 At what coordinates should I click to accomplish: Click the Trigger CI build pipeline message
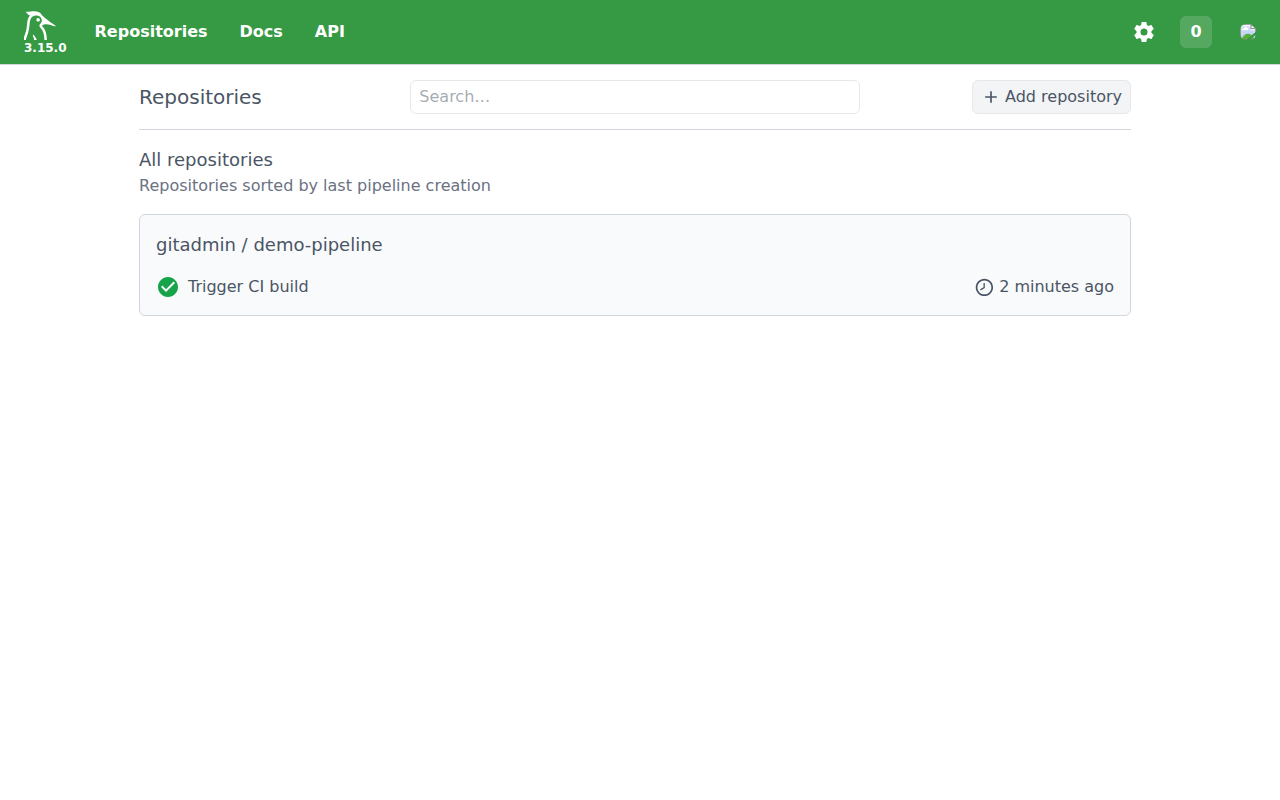(248, 287)
